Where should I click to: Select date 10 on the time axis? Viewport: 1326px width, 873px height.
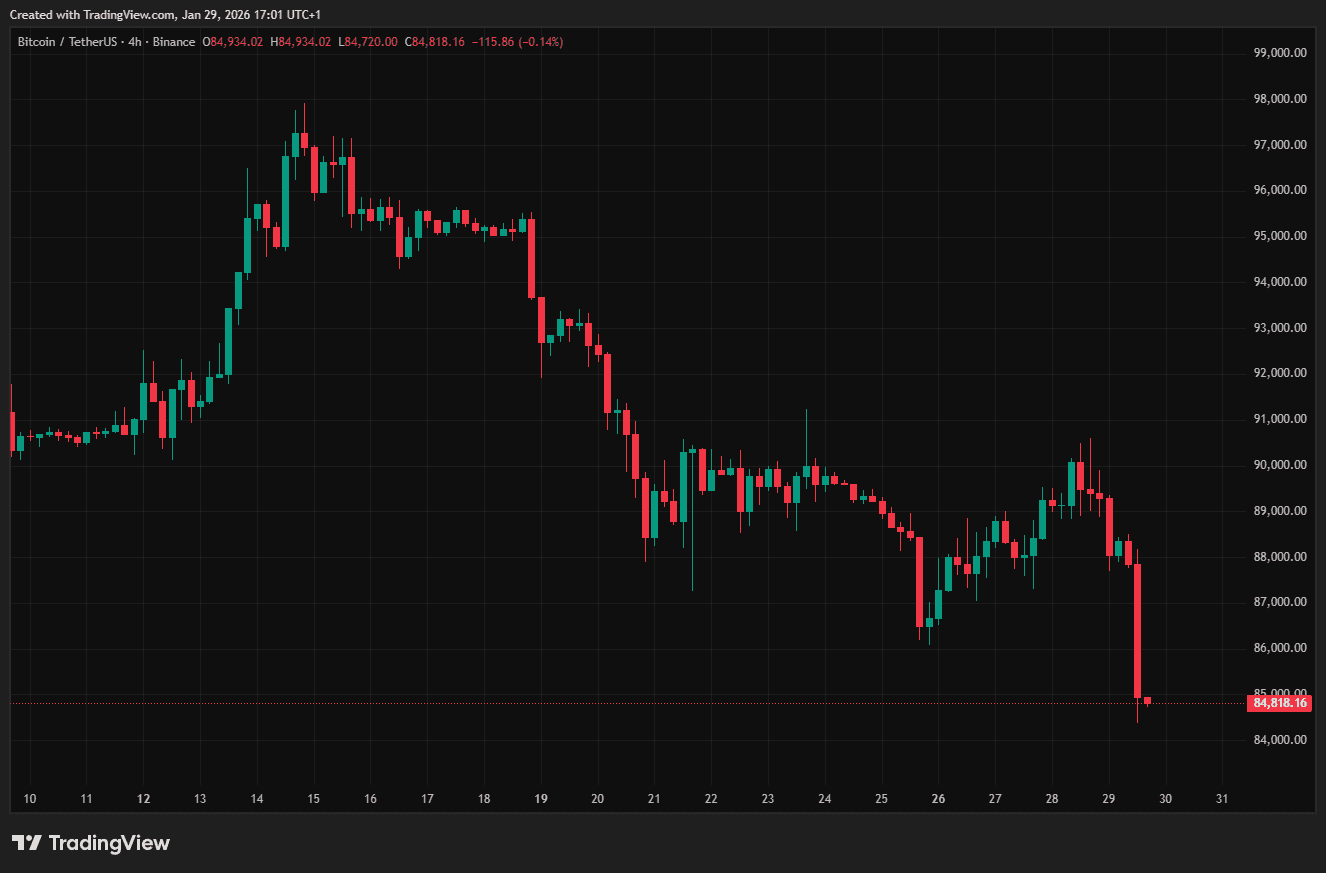(x=30, y=799)
